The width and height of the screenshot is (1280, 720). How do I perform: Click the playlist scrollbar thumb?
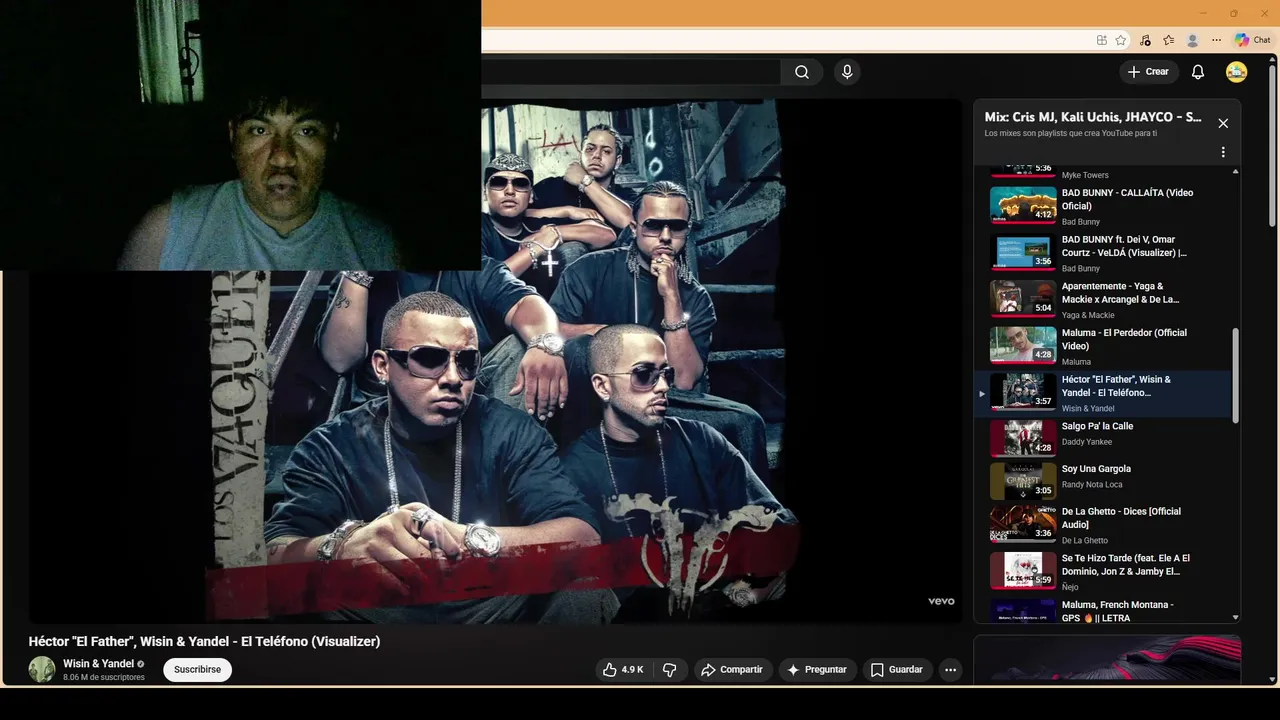1235,375
